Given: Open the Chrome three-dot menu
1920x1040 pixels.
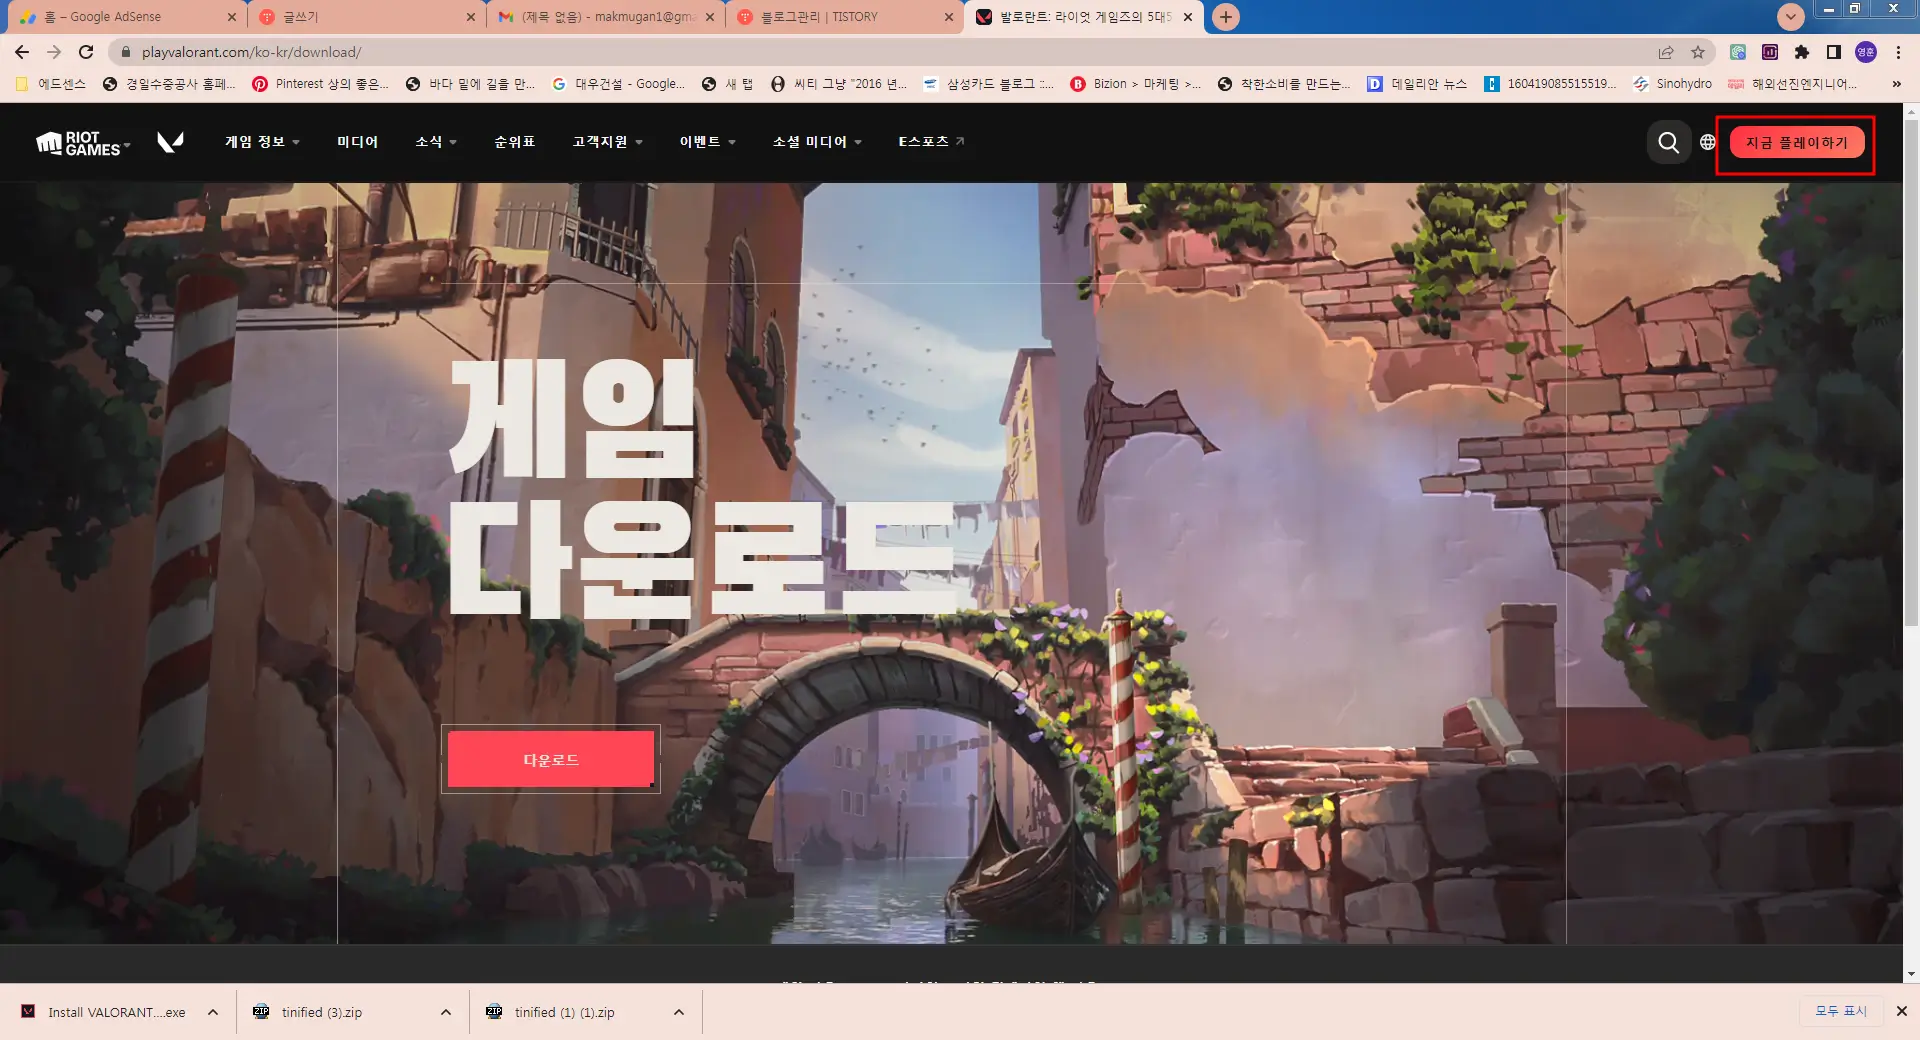Looking at the screenshot, I should tap(1897, 51).
